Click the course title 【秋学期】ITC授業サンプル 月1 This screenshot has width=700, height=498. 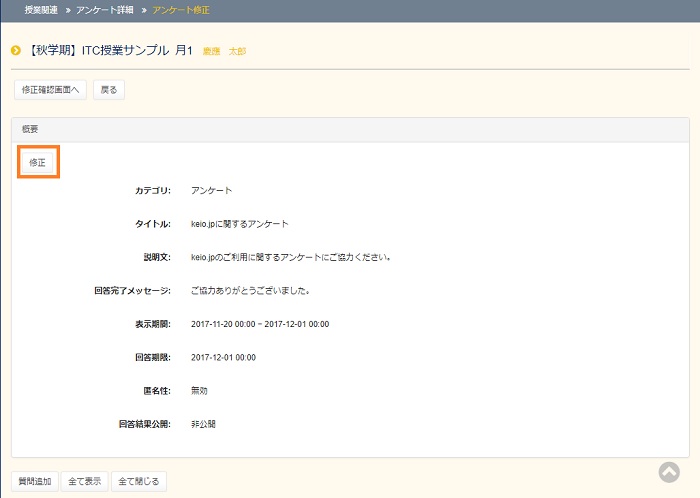[109, 50]
